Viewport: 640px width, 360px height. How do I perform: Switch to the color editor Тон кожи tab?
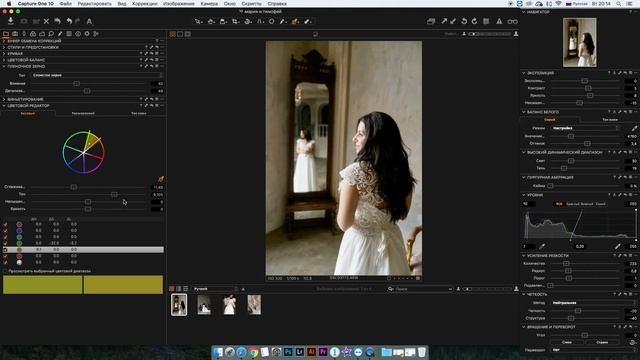[x=139, y=113]
